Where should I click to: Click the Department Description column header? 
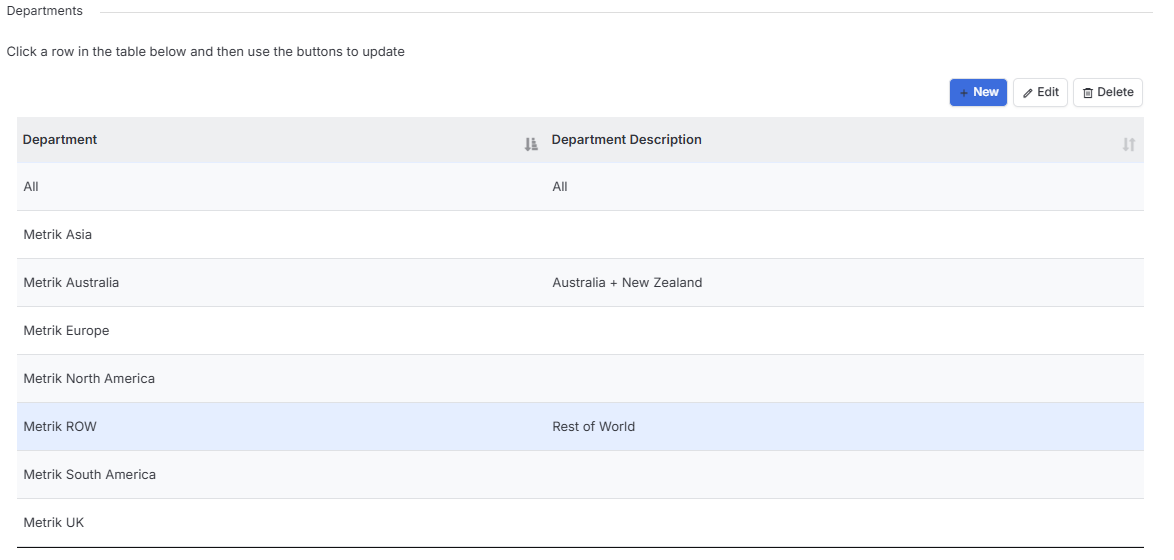(x=845, y=140)
